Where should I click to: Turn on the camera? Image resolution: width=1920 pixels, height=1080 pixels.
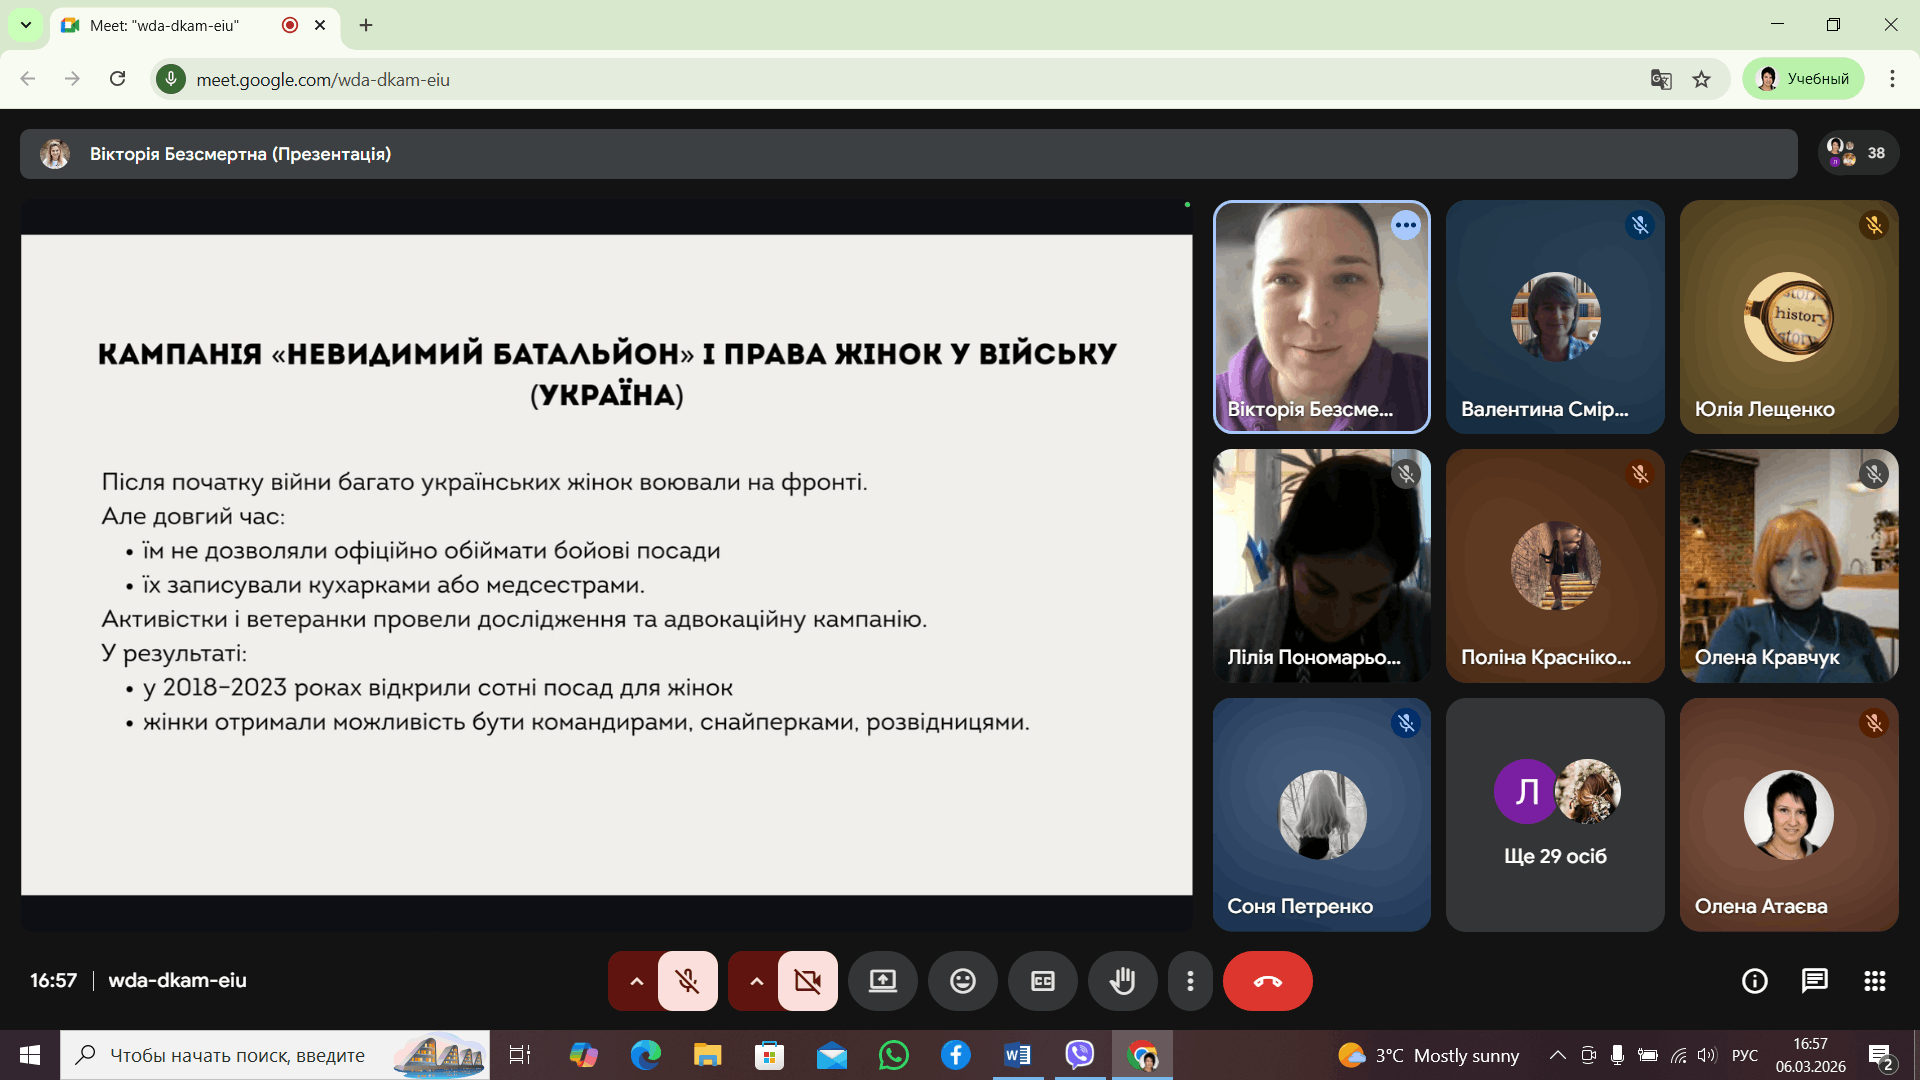pos(808,981)
